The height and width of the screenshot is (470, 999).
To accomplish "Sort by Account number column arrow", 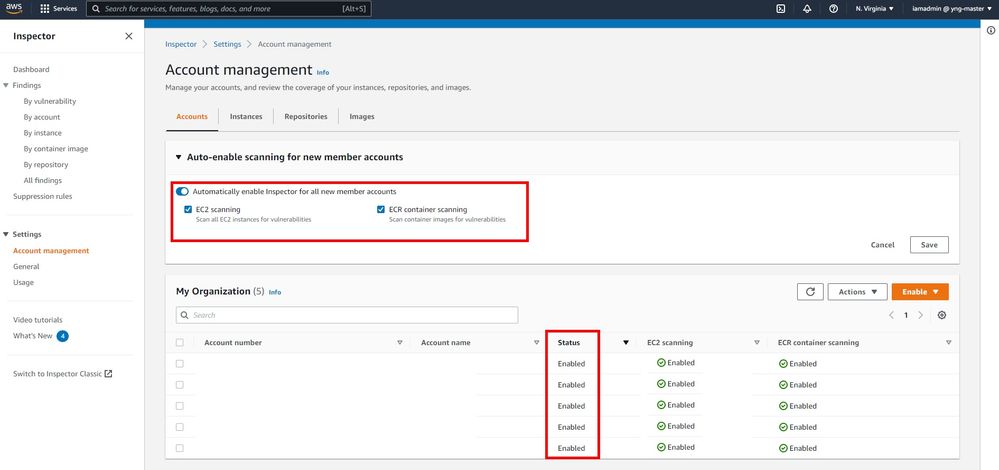I will click(x=400, y=343).
